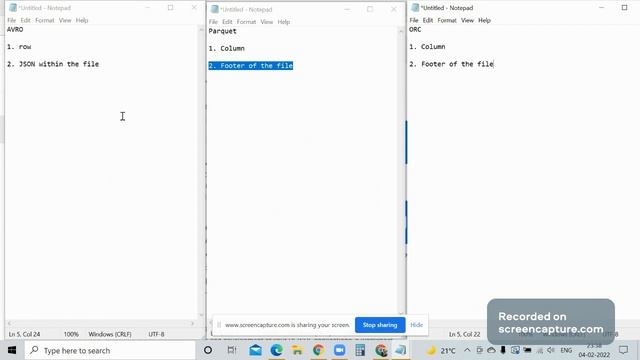This screenshot has width=640, height=360.
Task: Click the 'Parquet' heading text
Action: [x=222, y=31]
